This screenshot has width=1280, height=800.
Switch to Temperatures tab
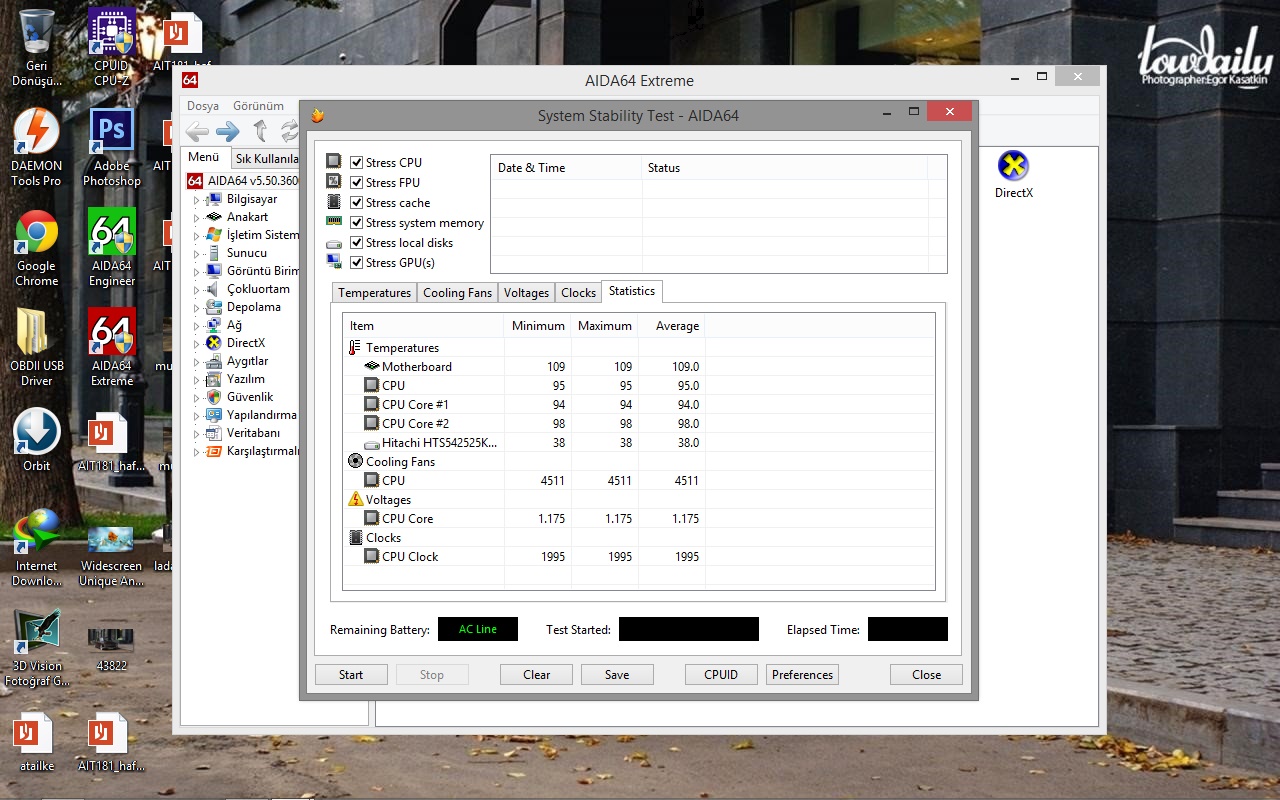[374, 293]
